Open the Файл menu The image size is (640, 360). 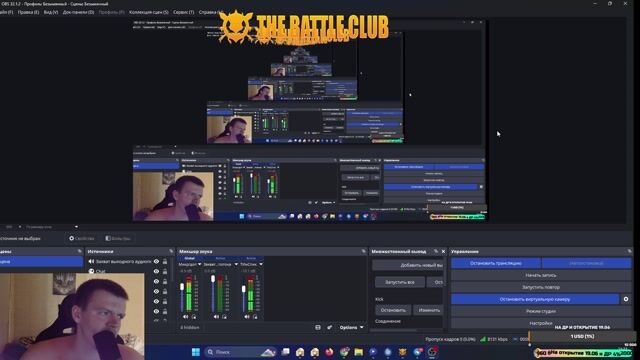[x=7, y=12]
